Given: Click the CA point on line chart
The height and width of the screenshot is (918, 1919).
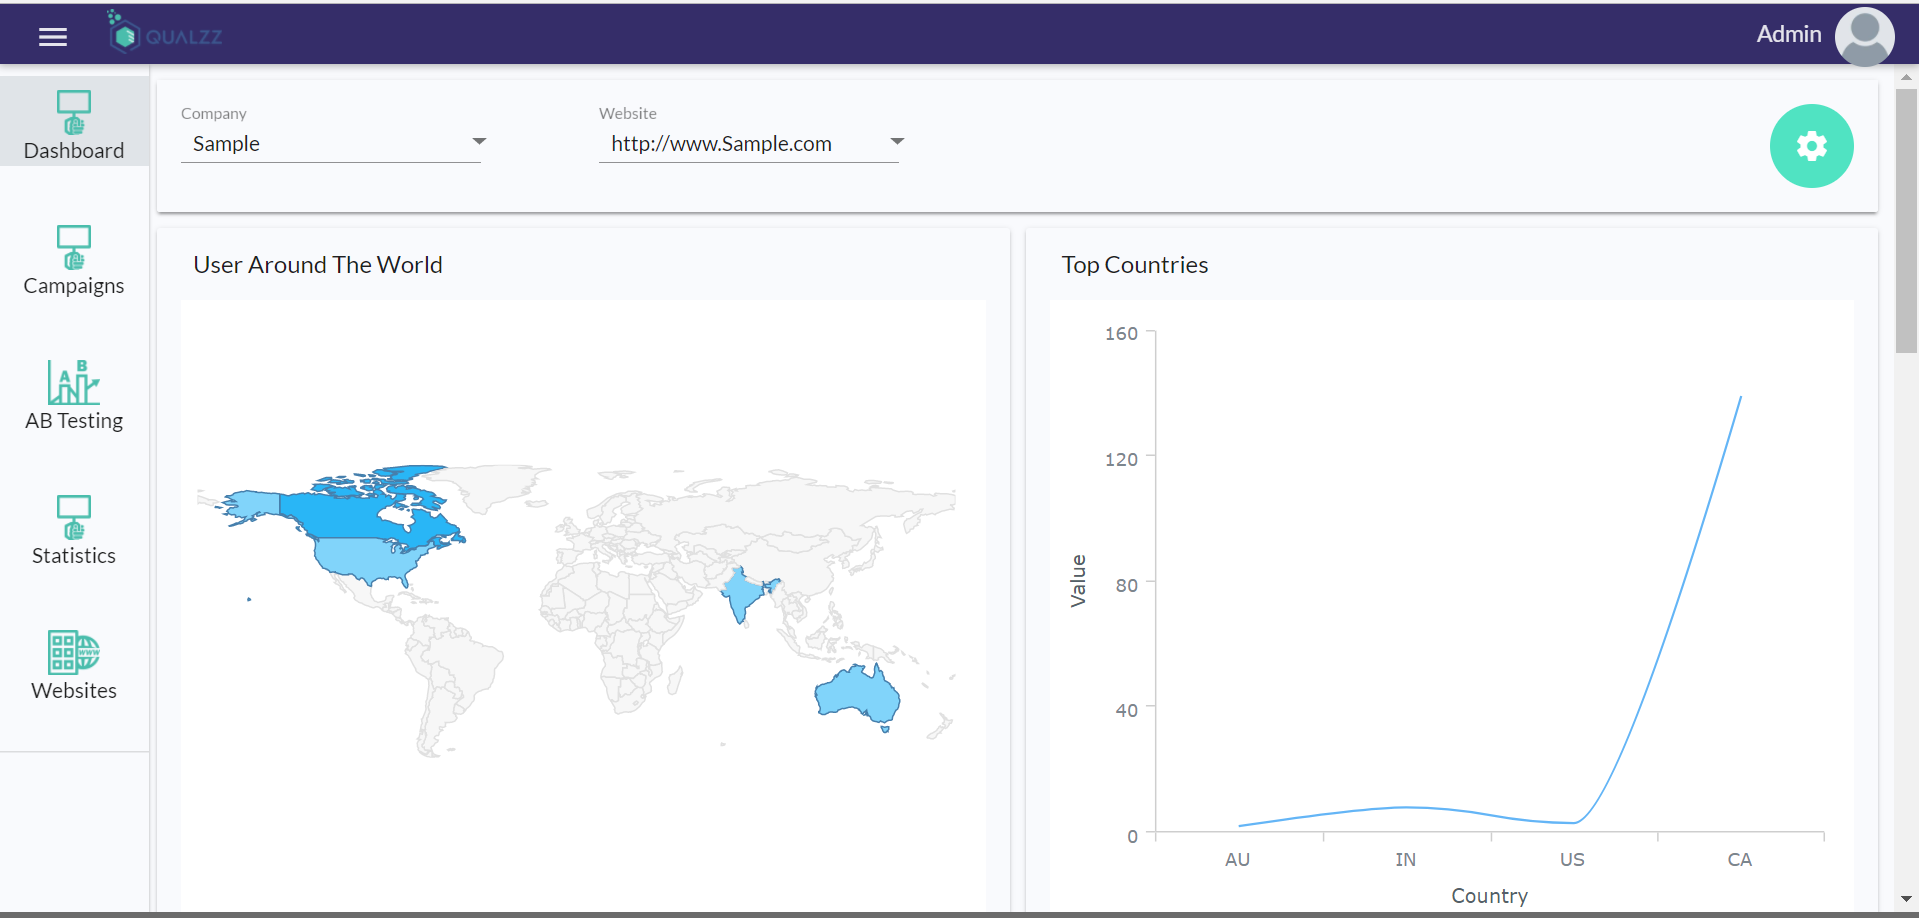Looking at the screenshot, I should pos(1740,398).
